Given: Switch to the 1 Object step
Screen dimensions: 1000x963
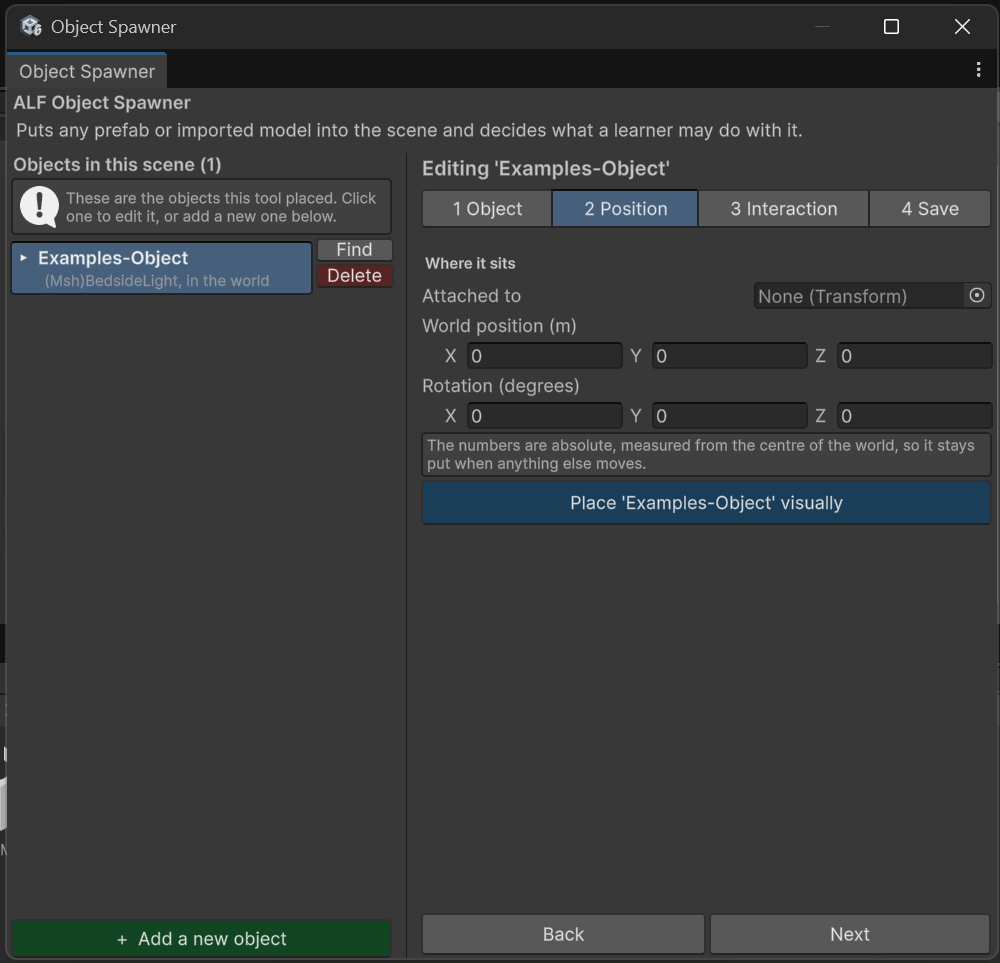Looking at the screenshot, I should (487, 209).
